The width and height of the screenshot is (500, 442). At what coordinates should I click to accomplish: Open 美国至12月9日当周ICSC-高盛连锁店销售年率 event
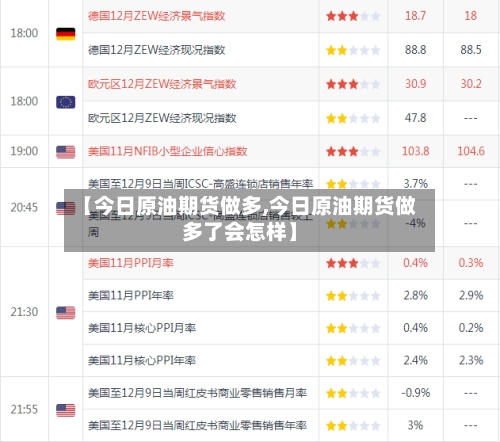click(200, 184)
